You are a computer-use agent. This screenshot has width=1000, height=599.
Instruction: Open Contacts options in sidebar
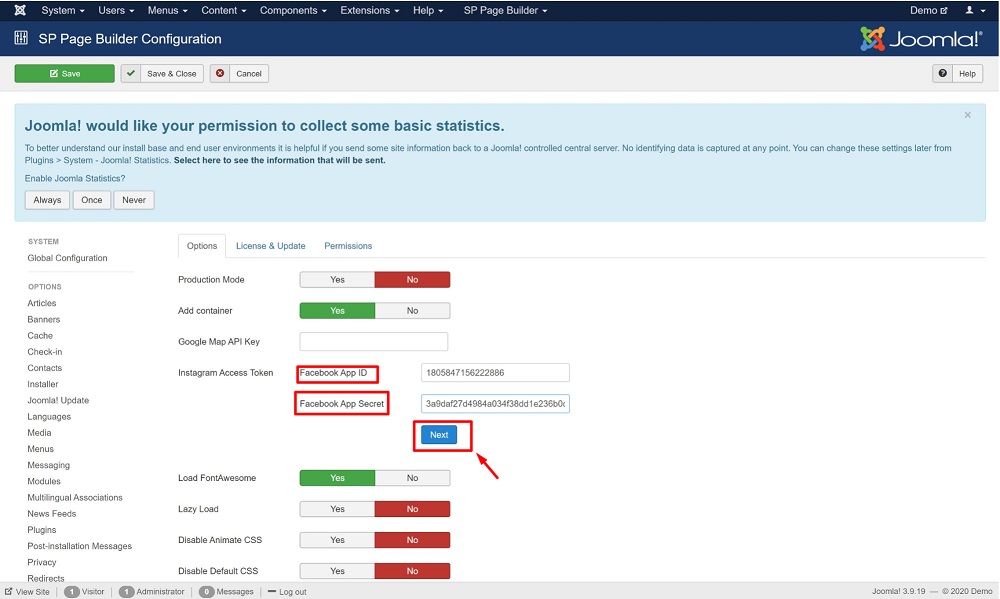(x=45, y=368)
